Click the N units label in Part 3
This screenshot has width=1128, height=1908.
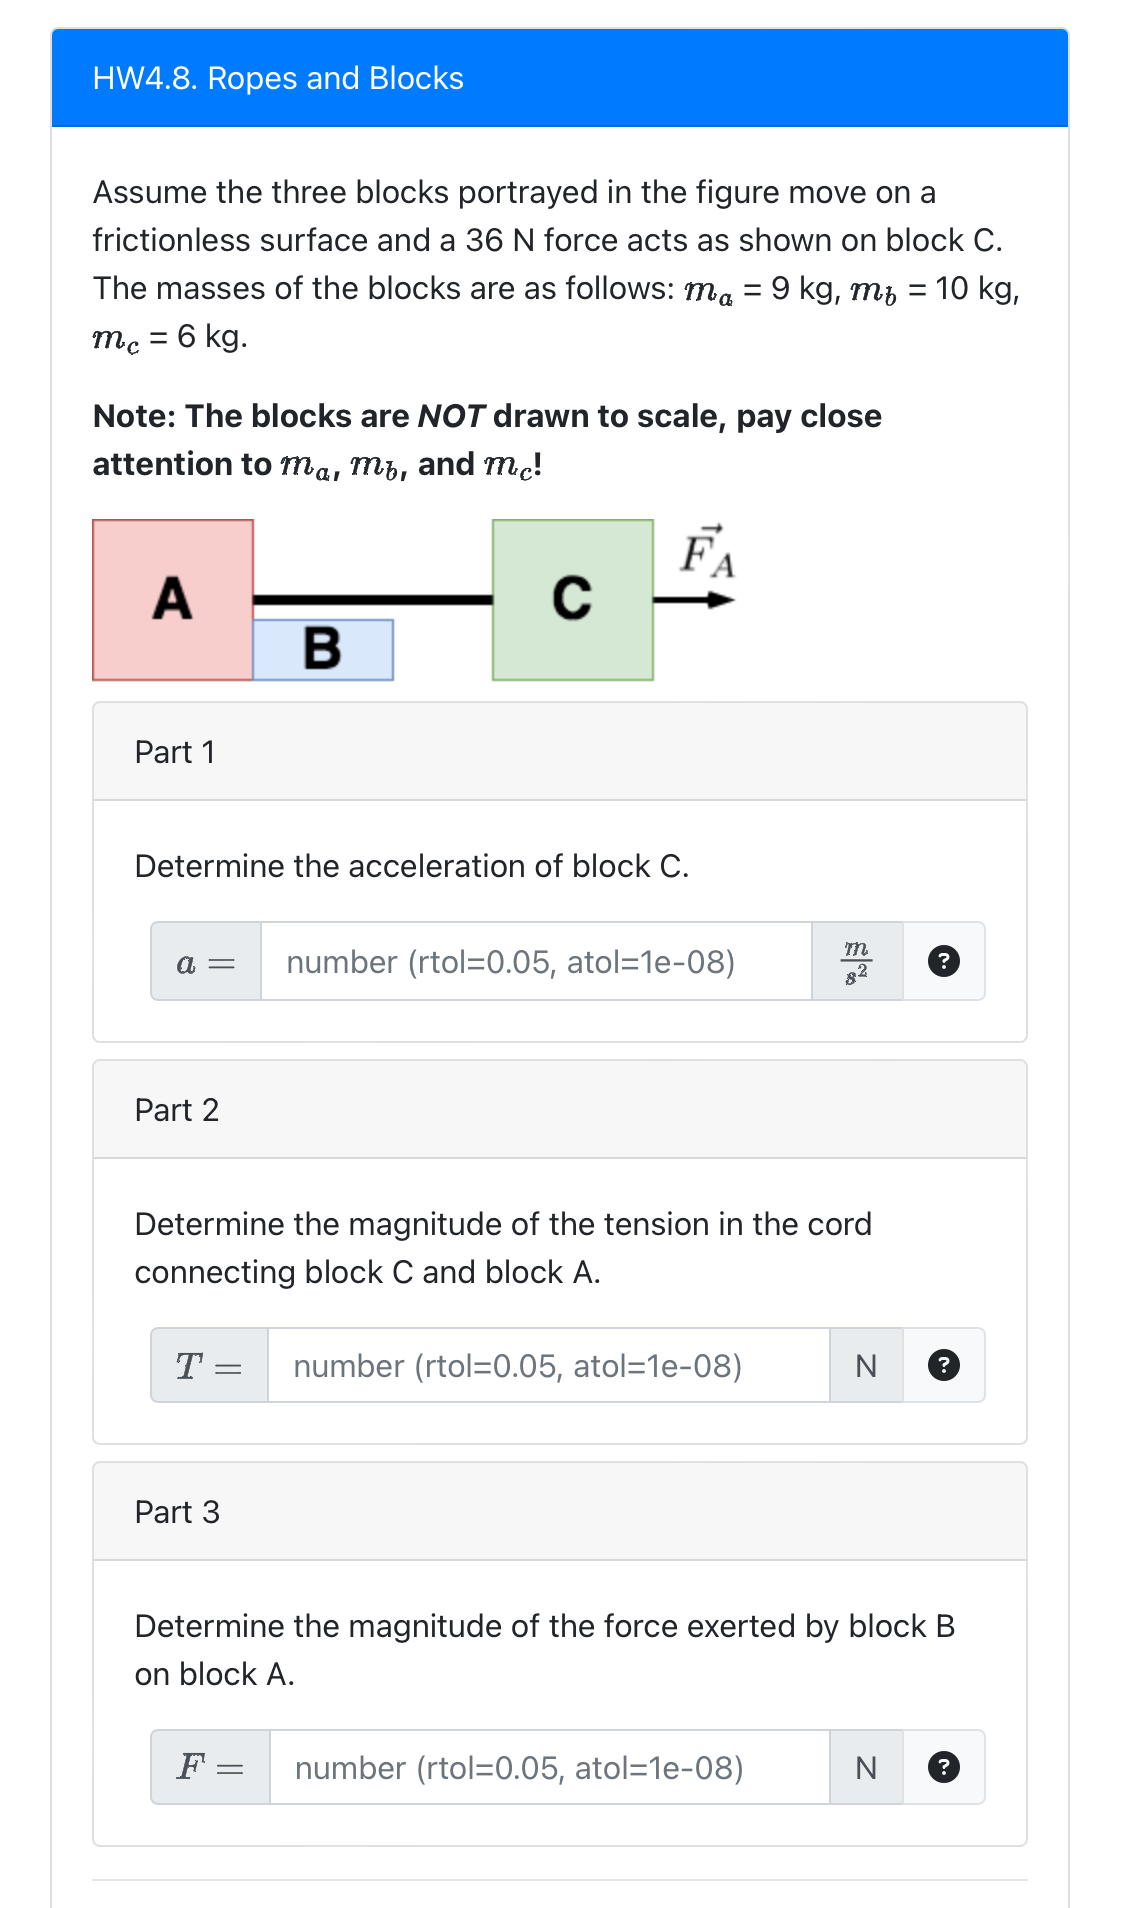866,1767
